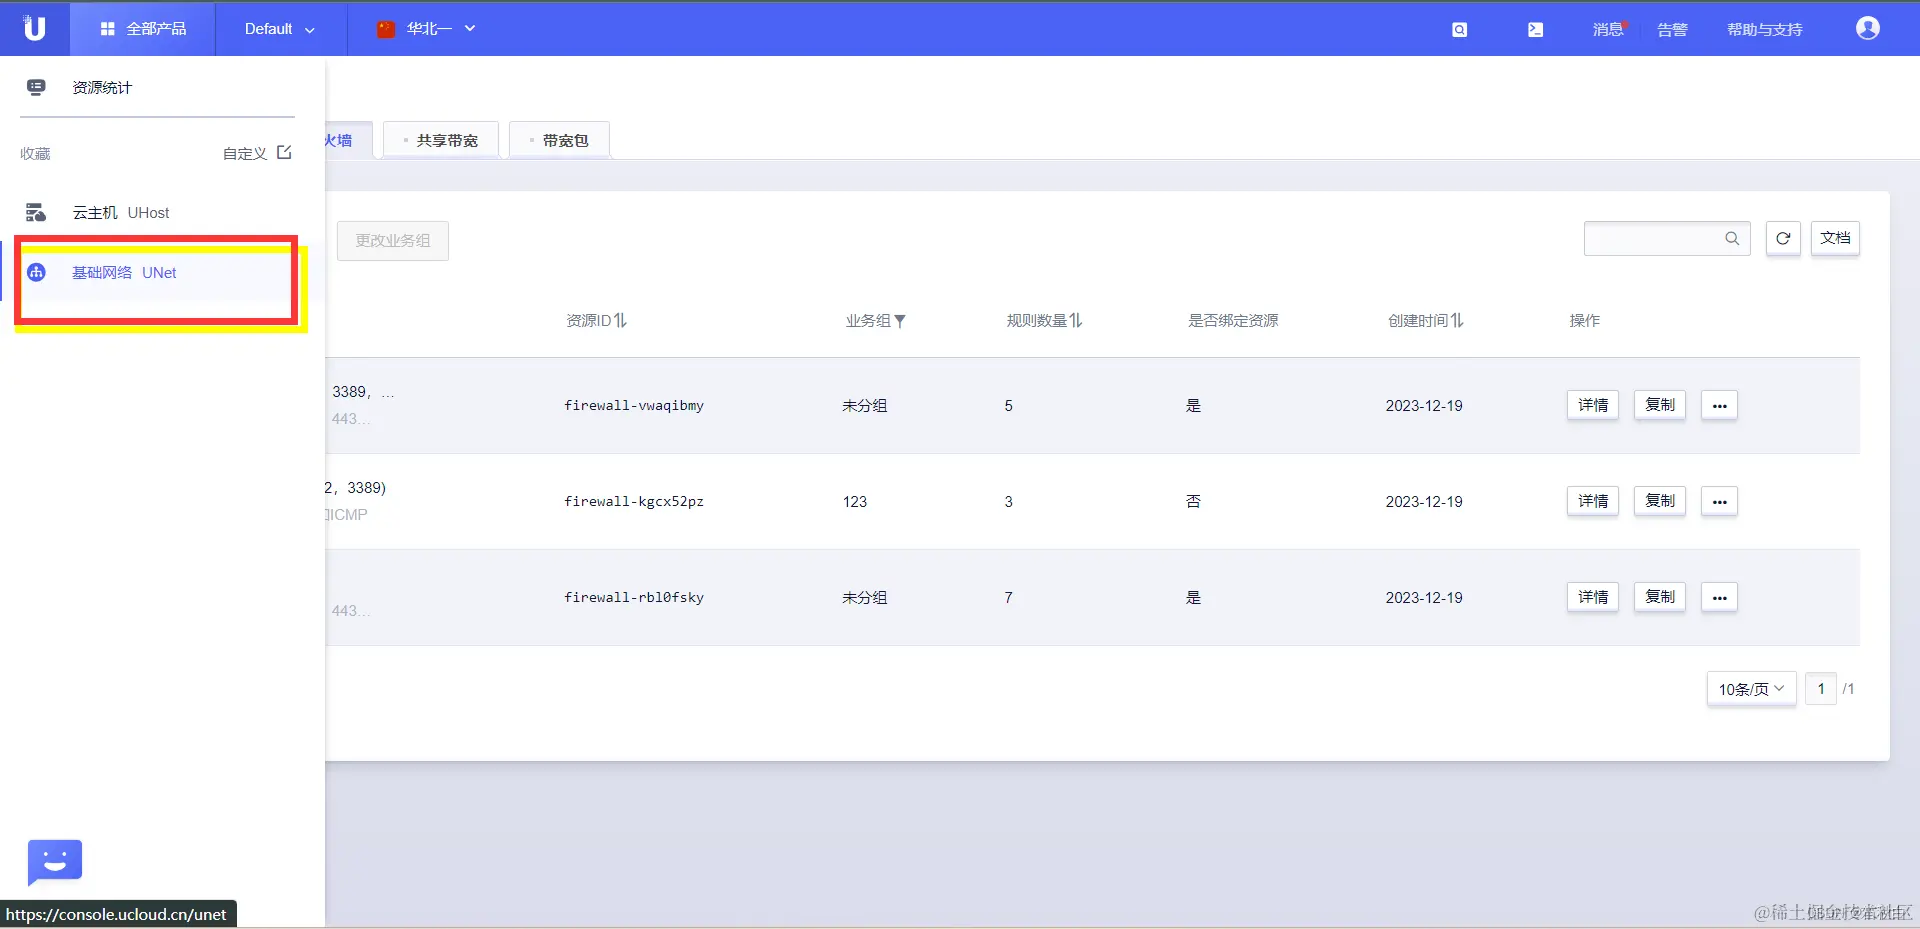The image size is (1920, 929).
Task: Click firewall-rbl0fsky resource ID
Action: (x=634, y=597)
